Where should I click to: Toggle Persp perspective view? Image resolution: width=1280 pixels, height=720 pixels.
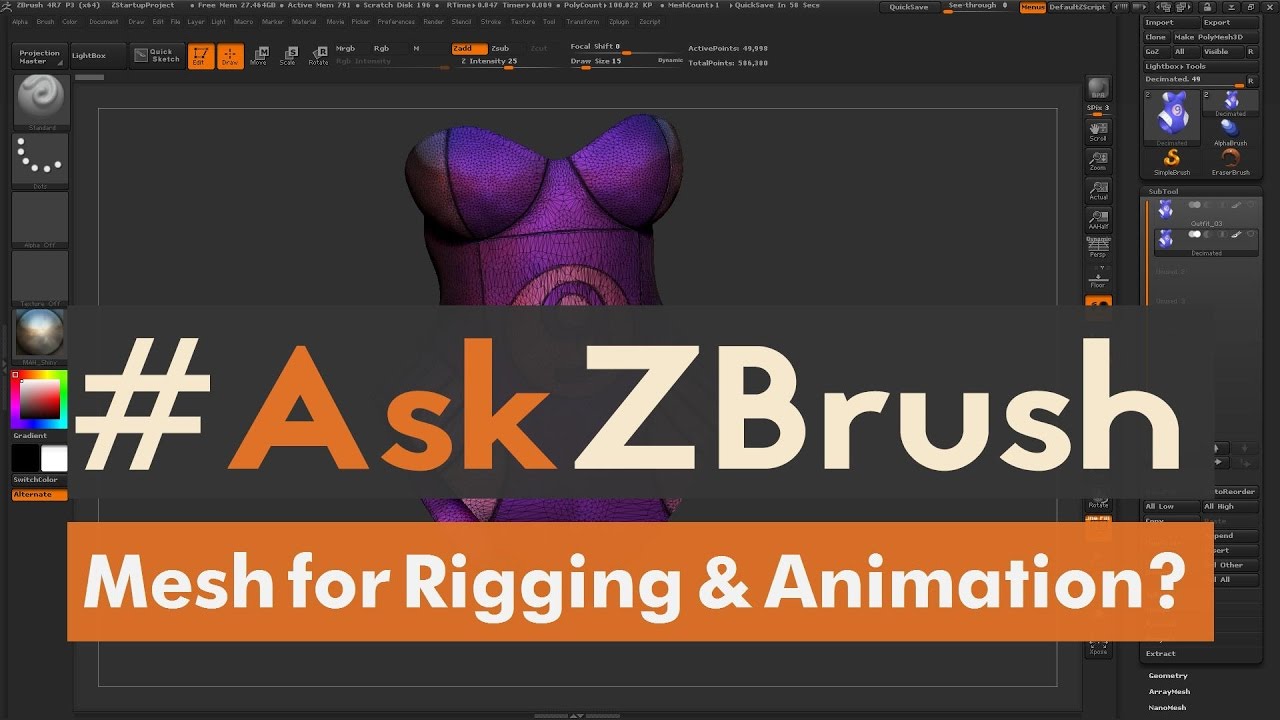pyautogui.click(x=1098, y=248)
